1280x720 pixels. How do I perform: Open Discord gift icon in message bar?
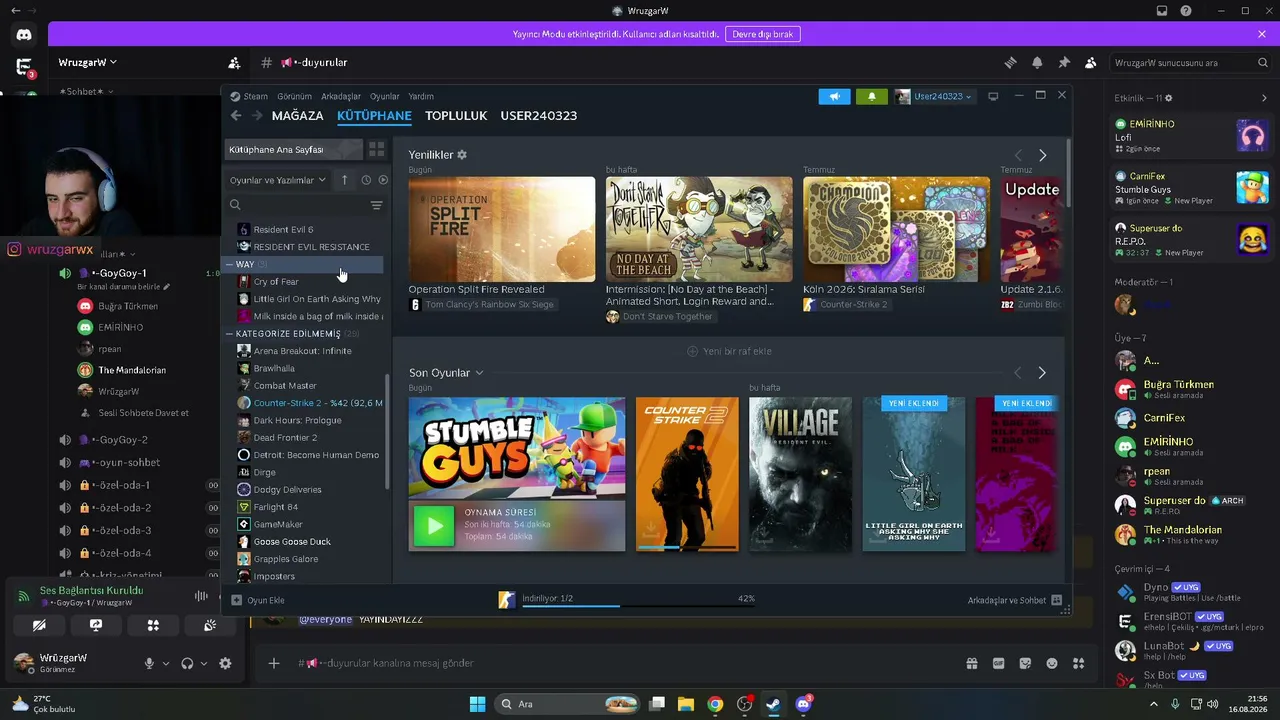971,663
